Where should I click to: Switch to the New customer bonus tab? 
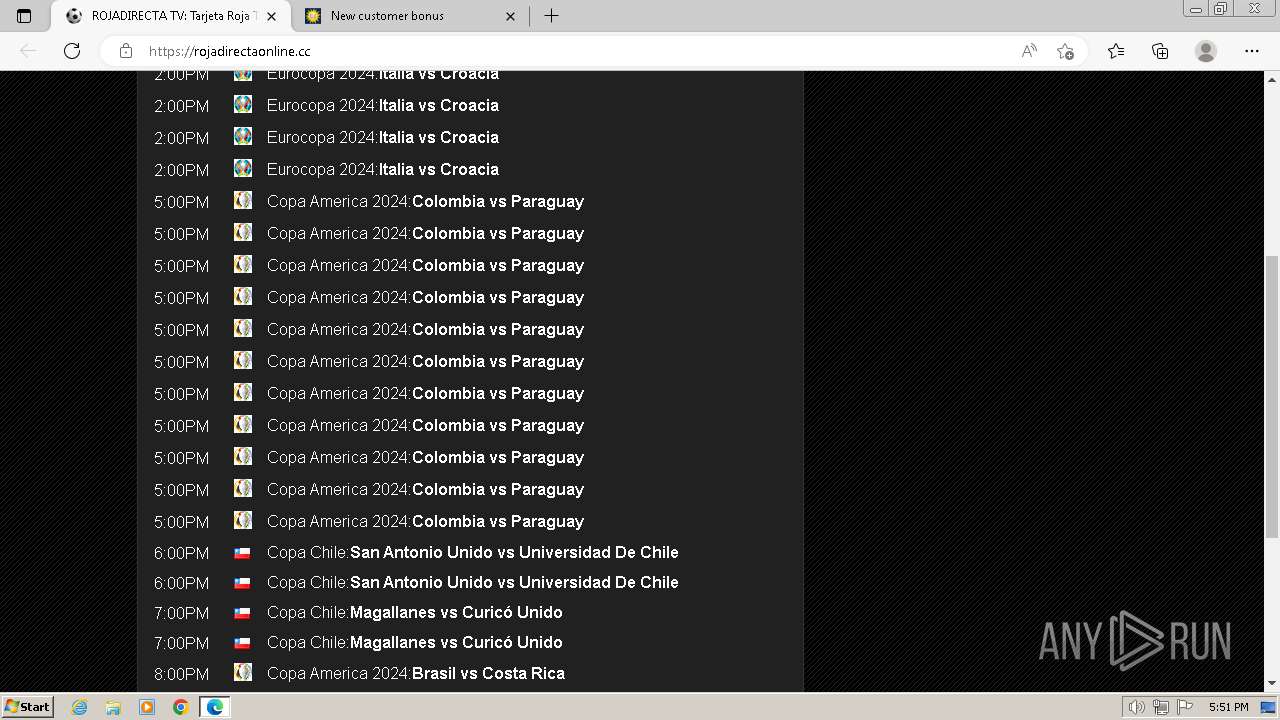click(x=410, y=16)
